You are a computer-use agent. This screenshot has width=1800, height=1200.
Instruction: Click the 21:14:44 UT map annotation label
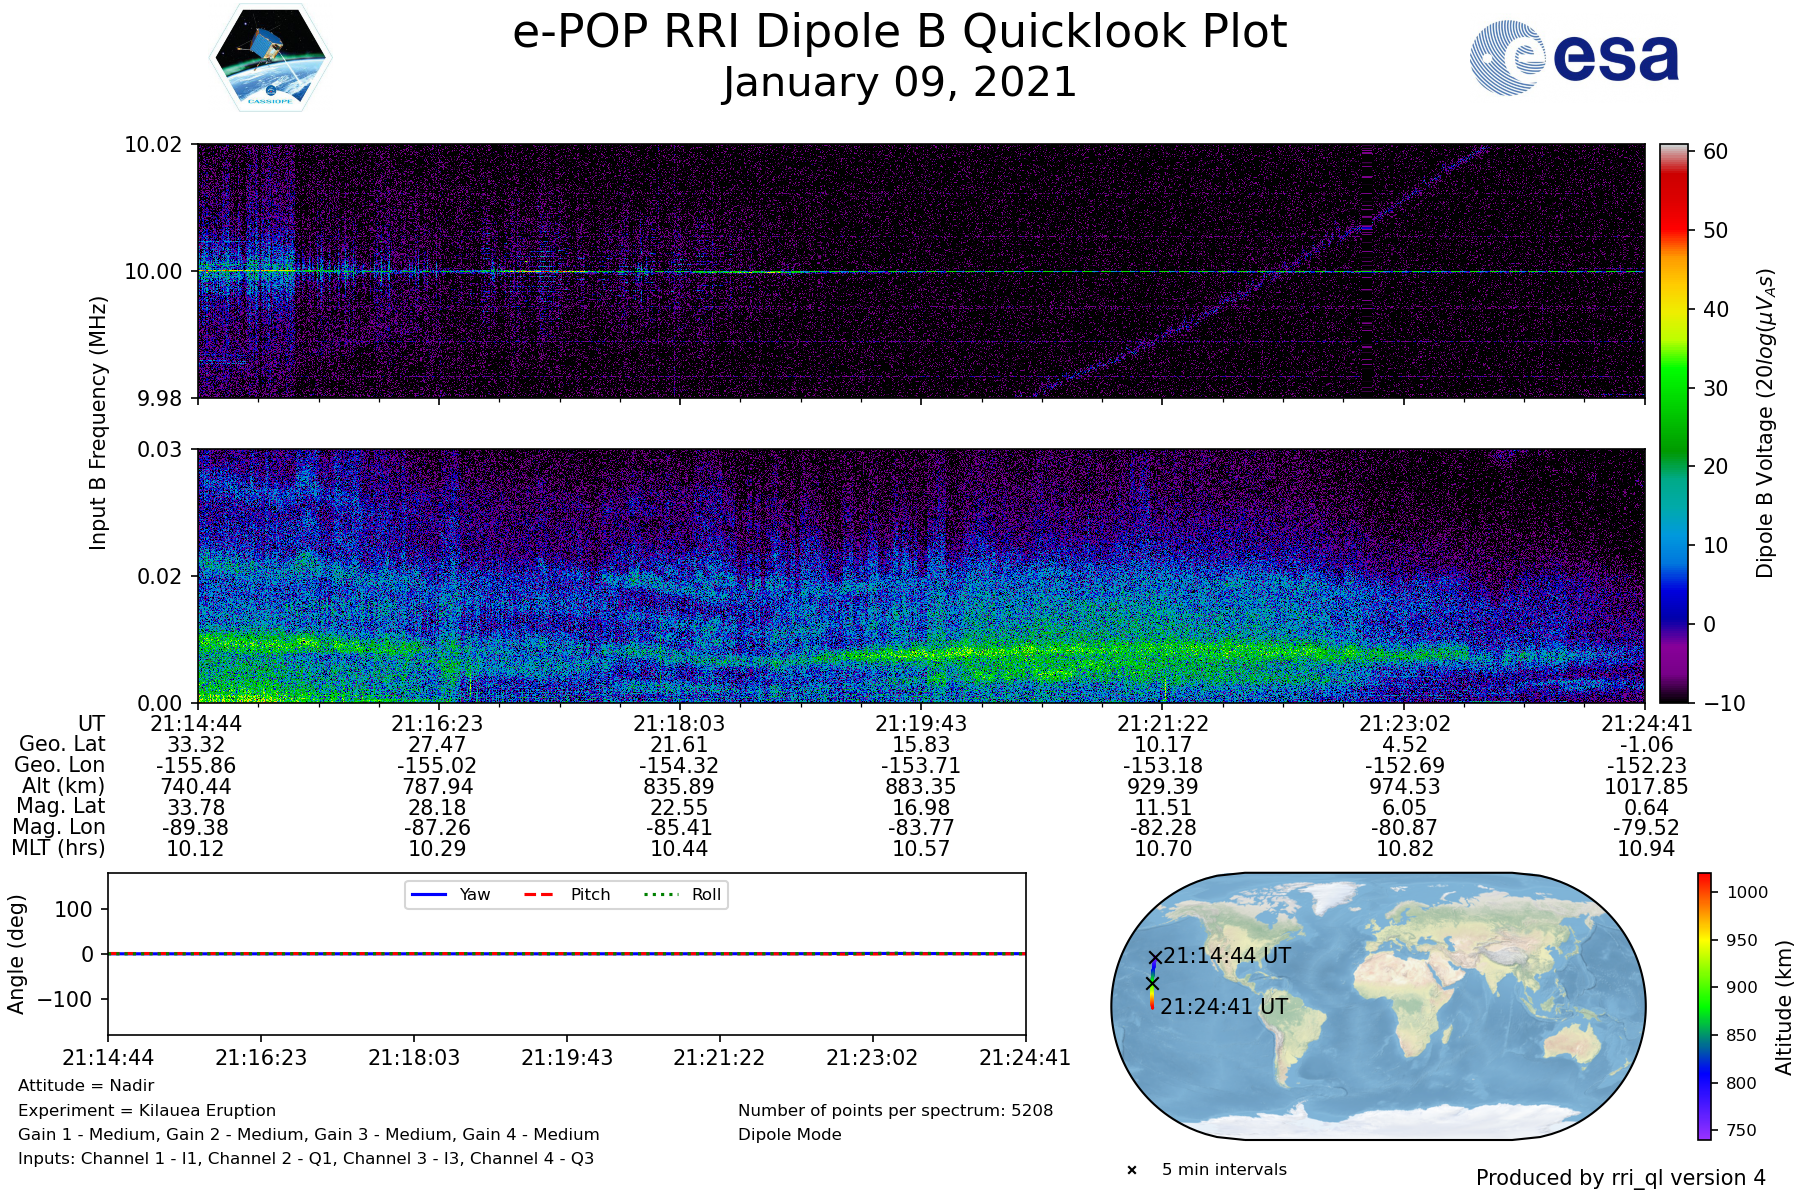click(x=1227, y=956)
